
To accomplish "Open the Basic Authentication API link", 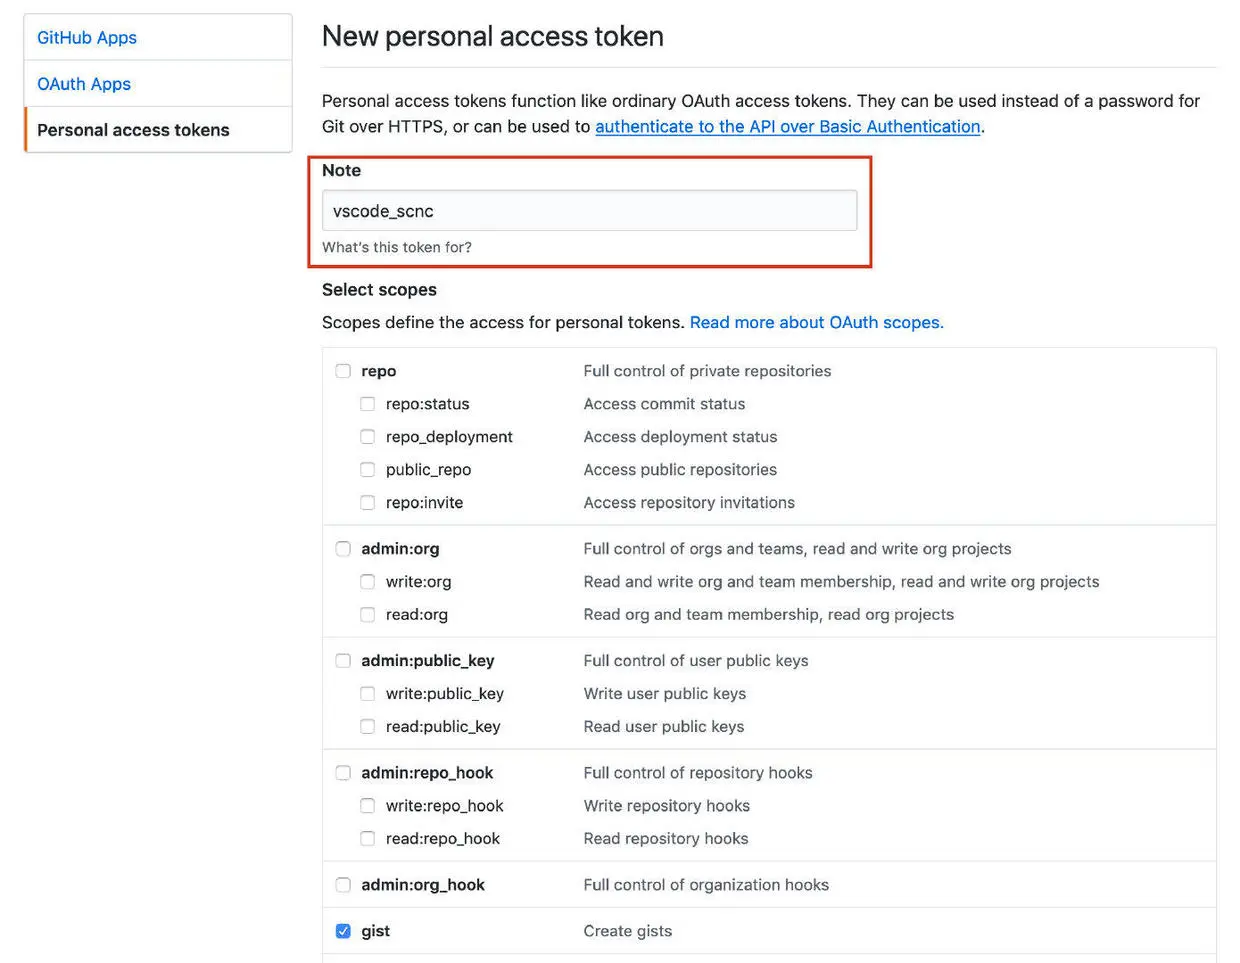I will point(787,127).
